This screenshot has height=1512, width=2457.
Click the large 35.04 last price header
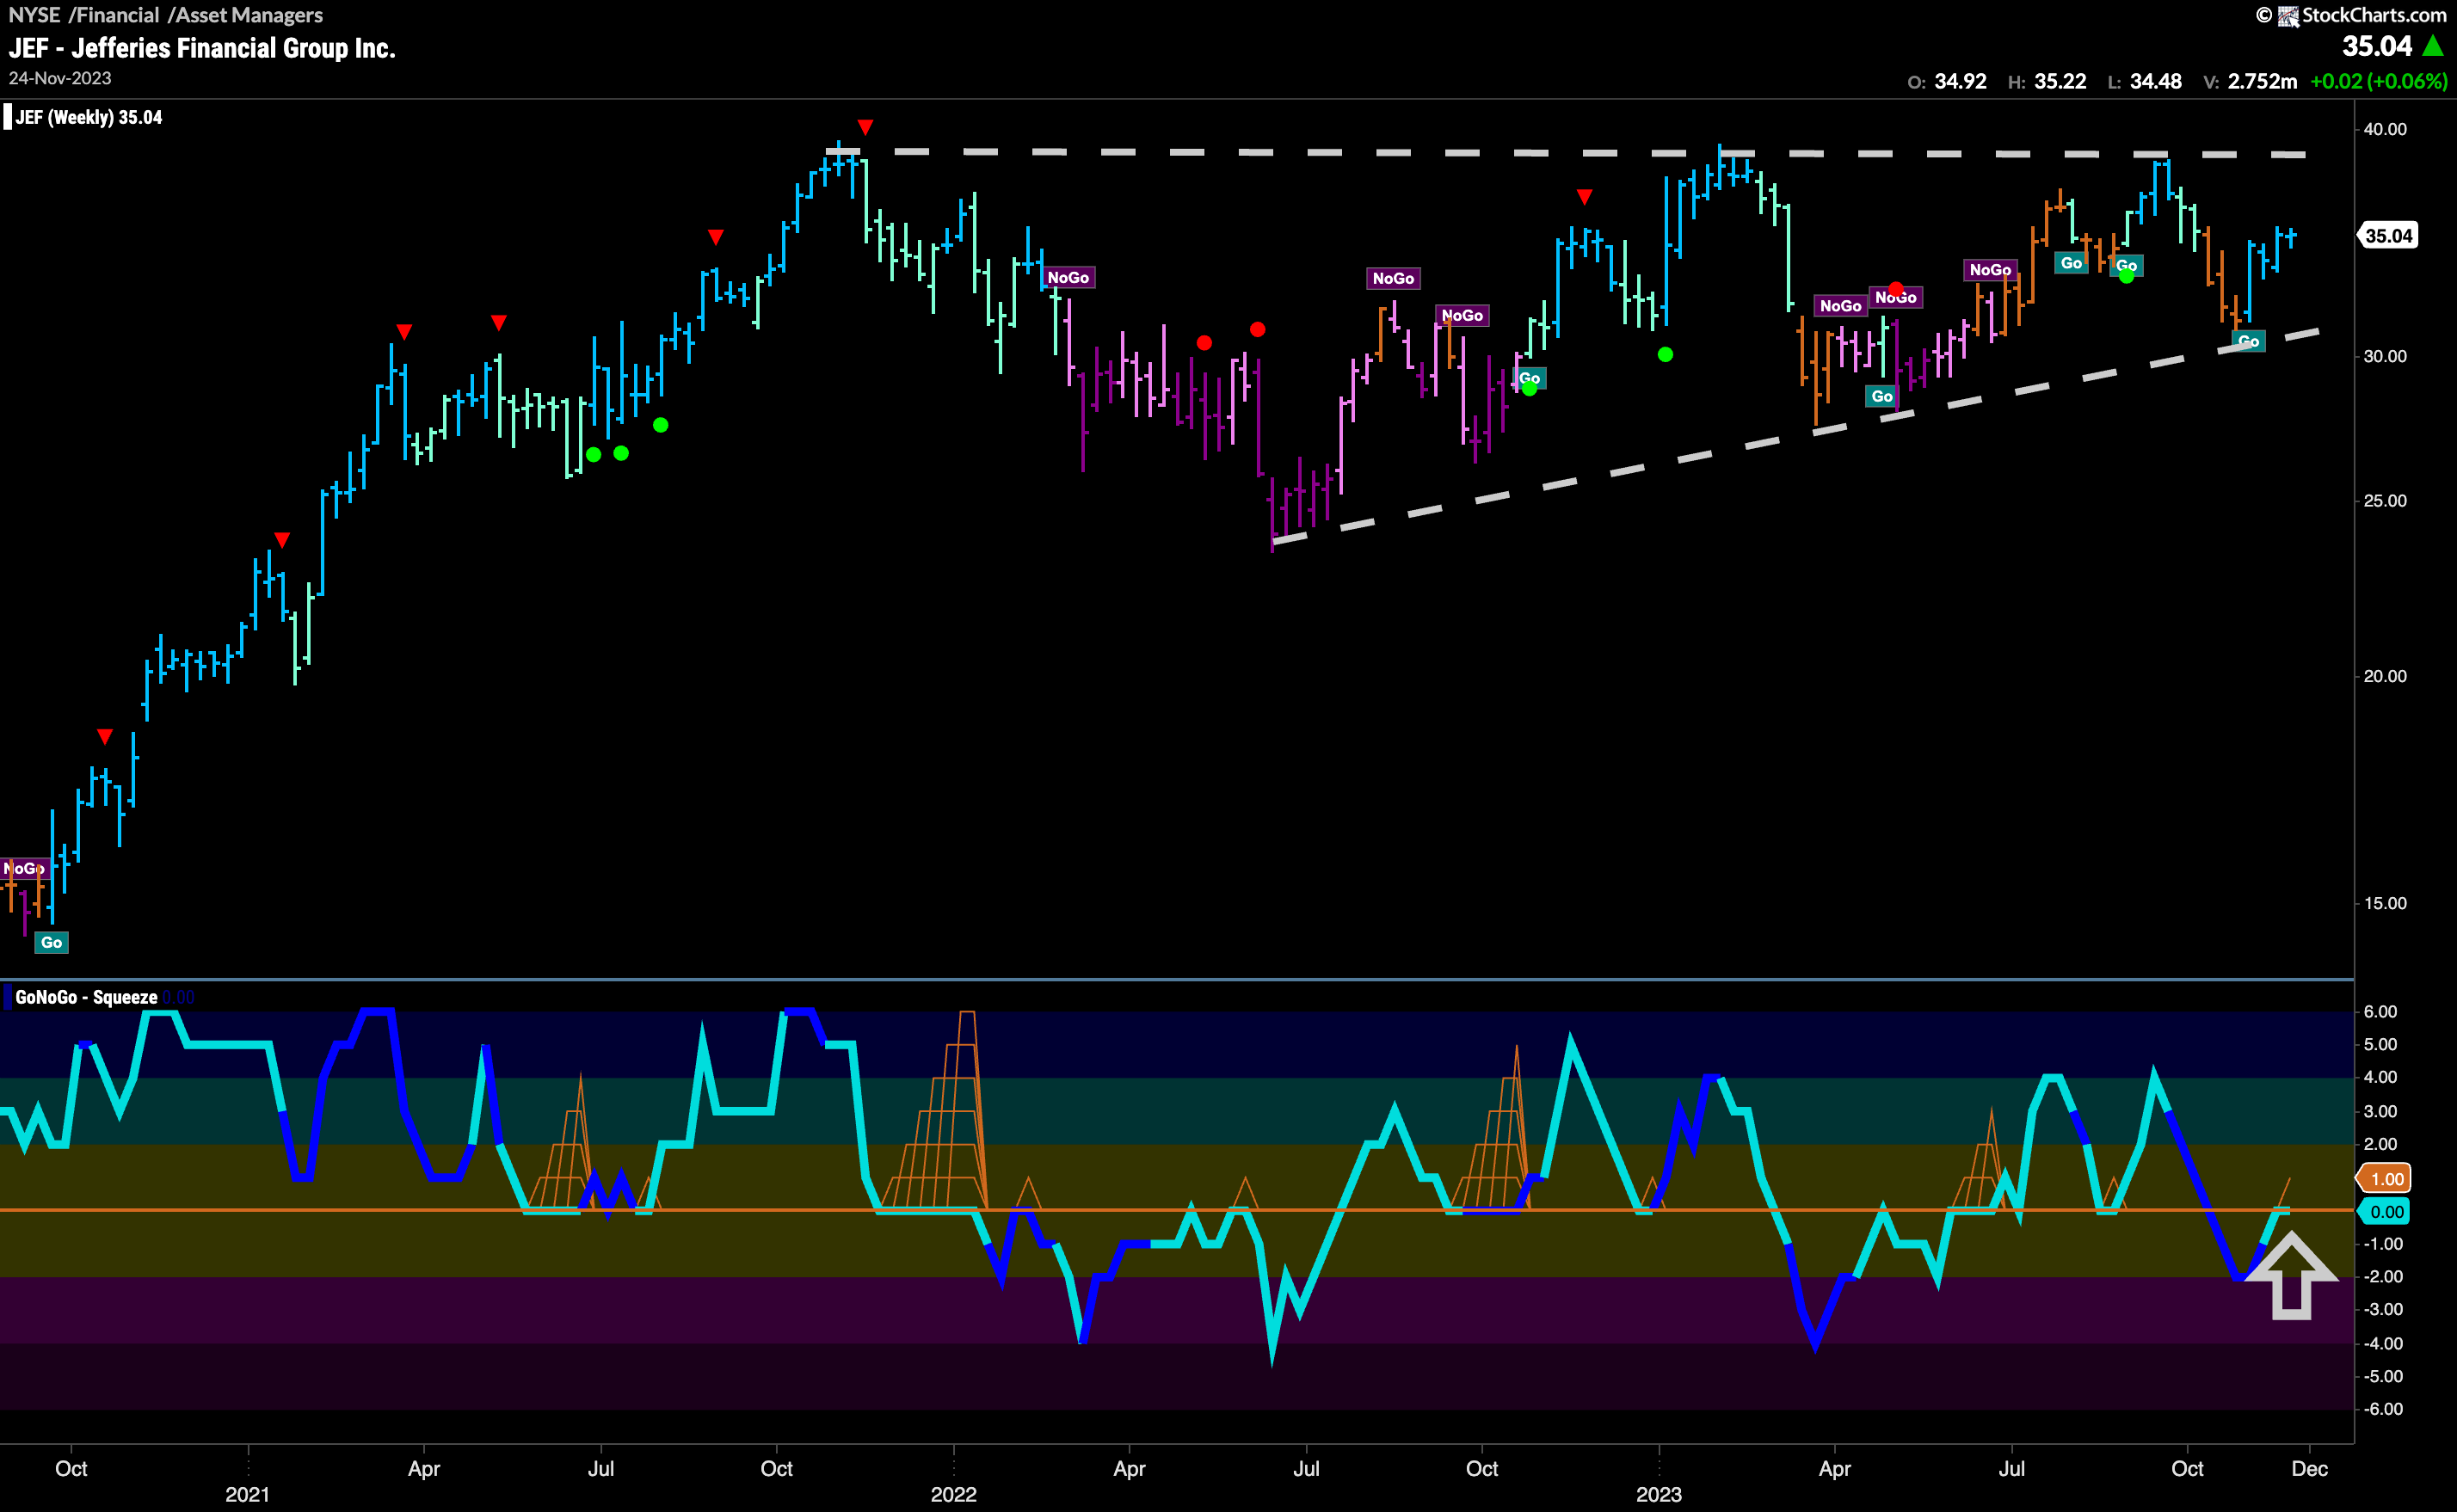click(x=2377, y=46)
